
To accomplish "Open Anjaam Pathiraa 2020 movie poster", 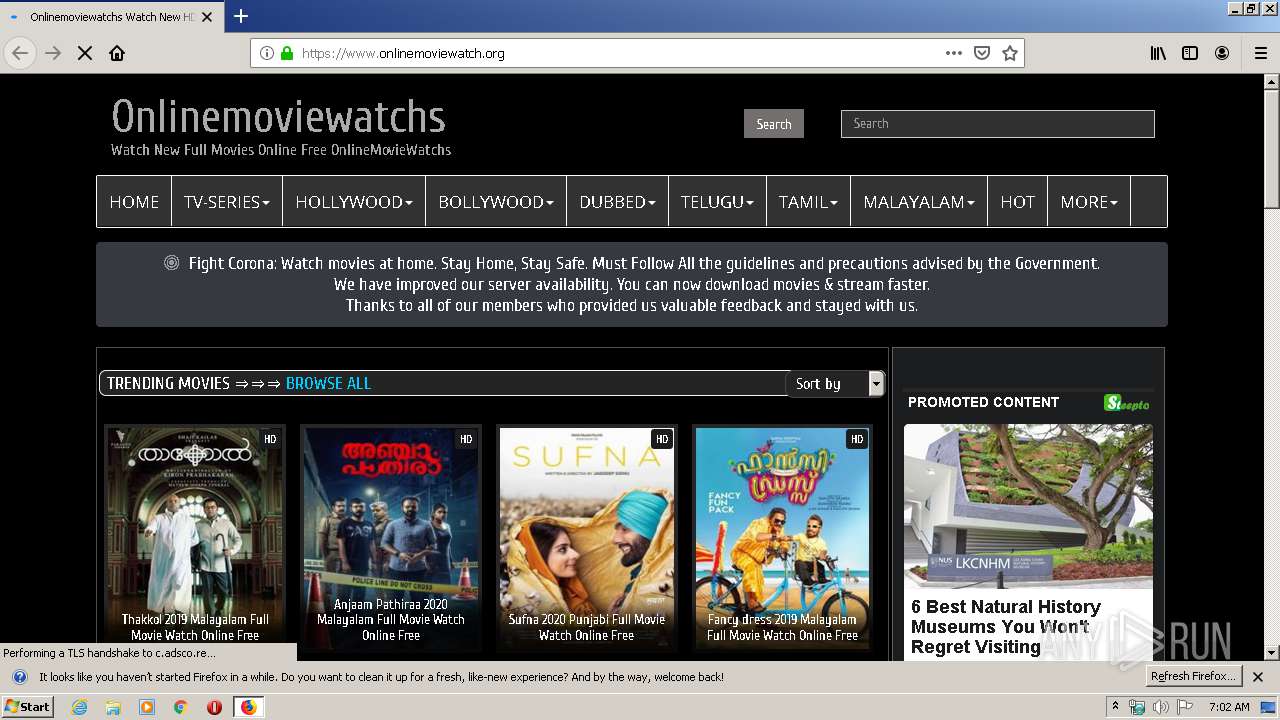I will point(391,538).
